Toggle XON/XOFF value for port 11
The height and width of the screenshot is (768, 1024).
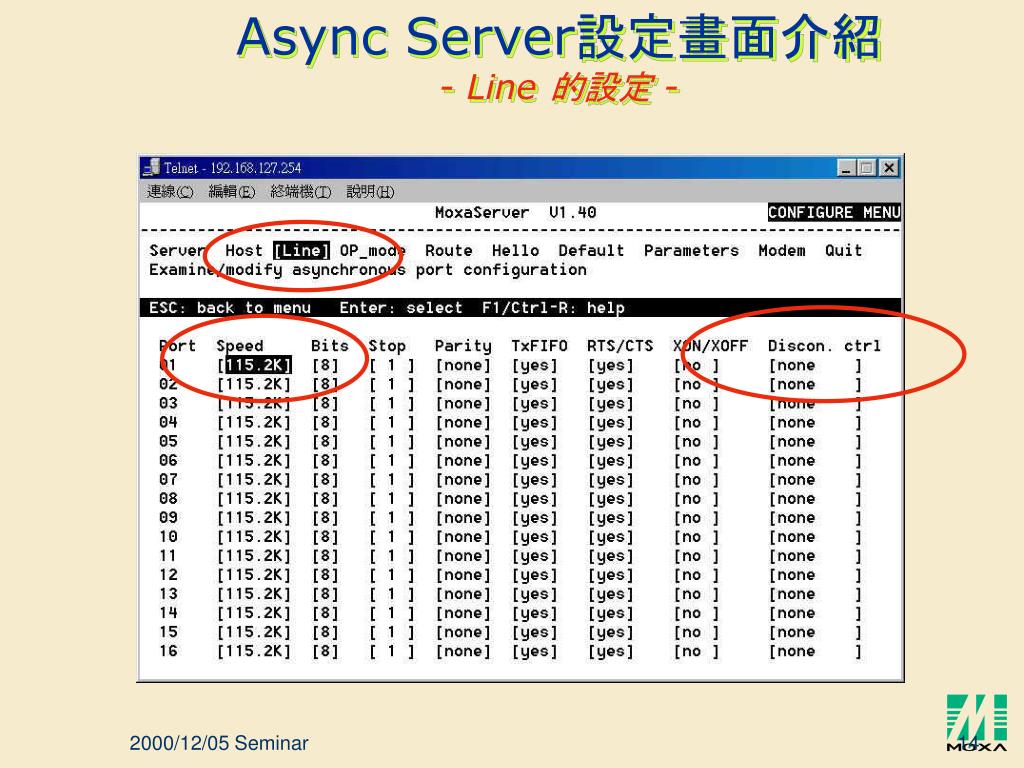point(696,556)
